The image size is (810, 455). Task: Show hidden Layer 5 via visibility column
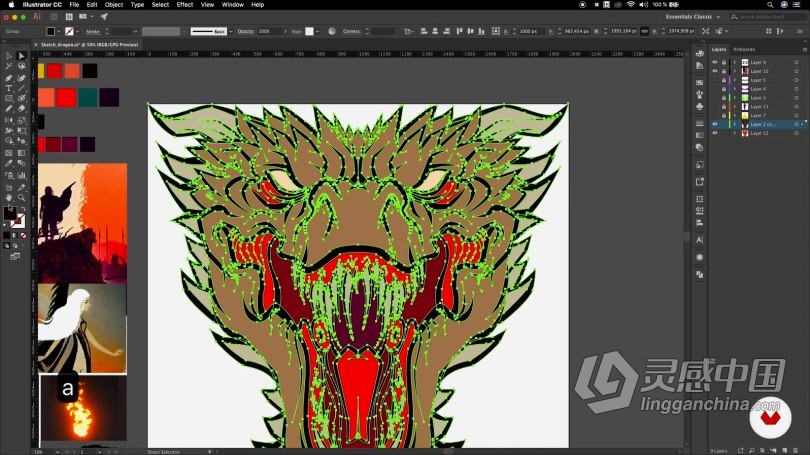[x=715, y=80]
